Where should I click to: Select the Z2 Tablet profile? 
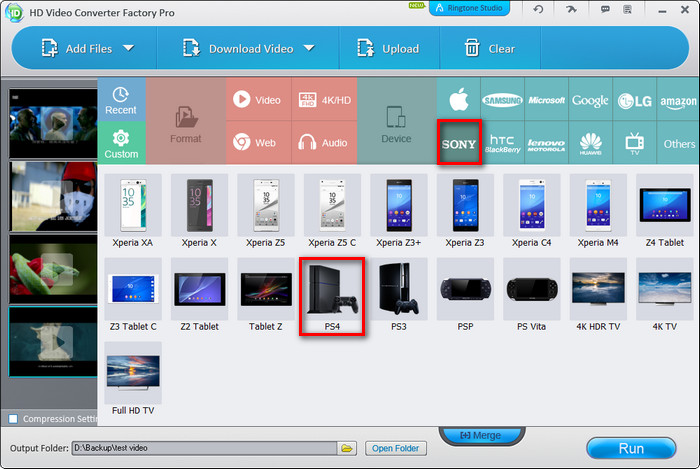pos(199,295)
